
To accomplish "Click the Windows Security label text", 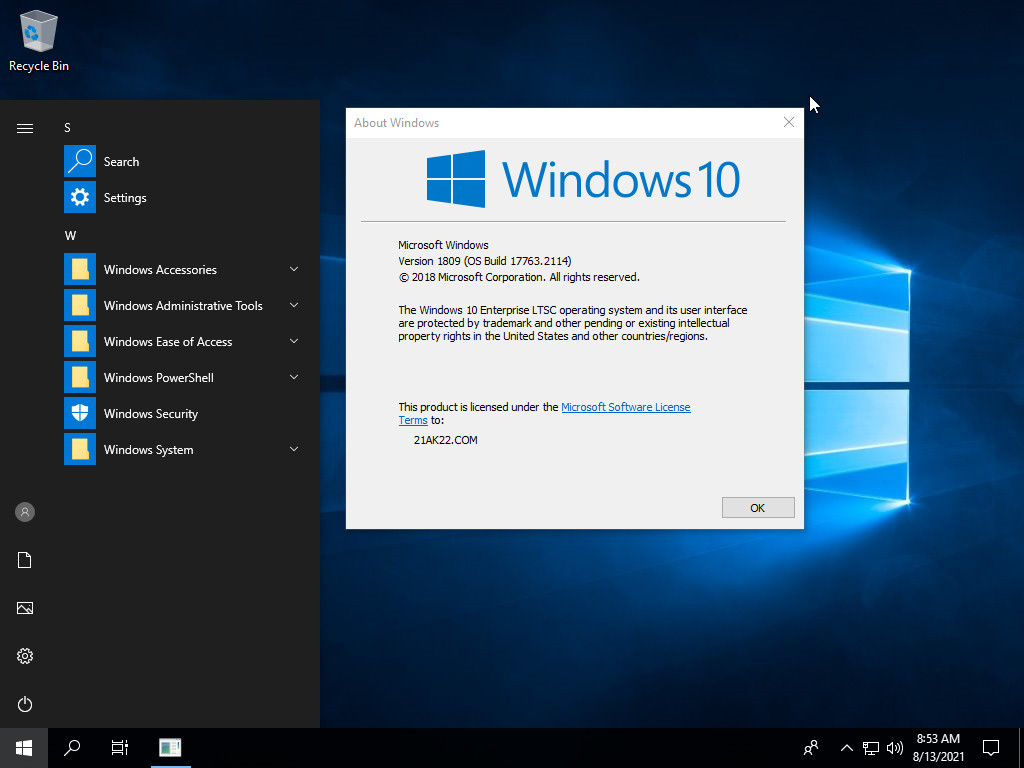I will 151,413.
